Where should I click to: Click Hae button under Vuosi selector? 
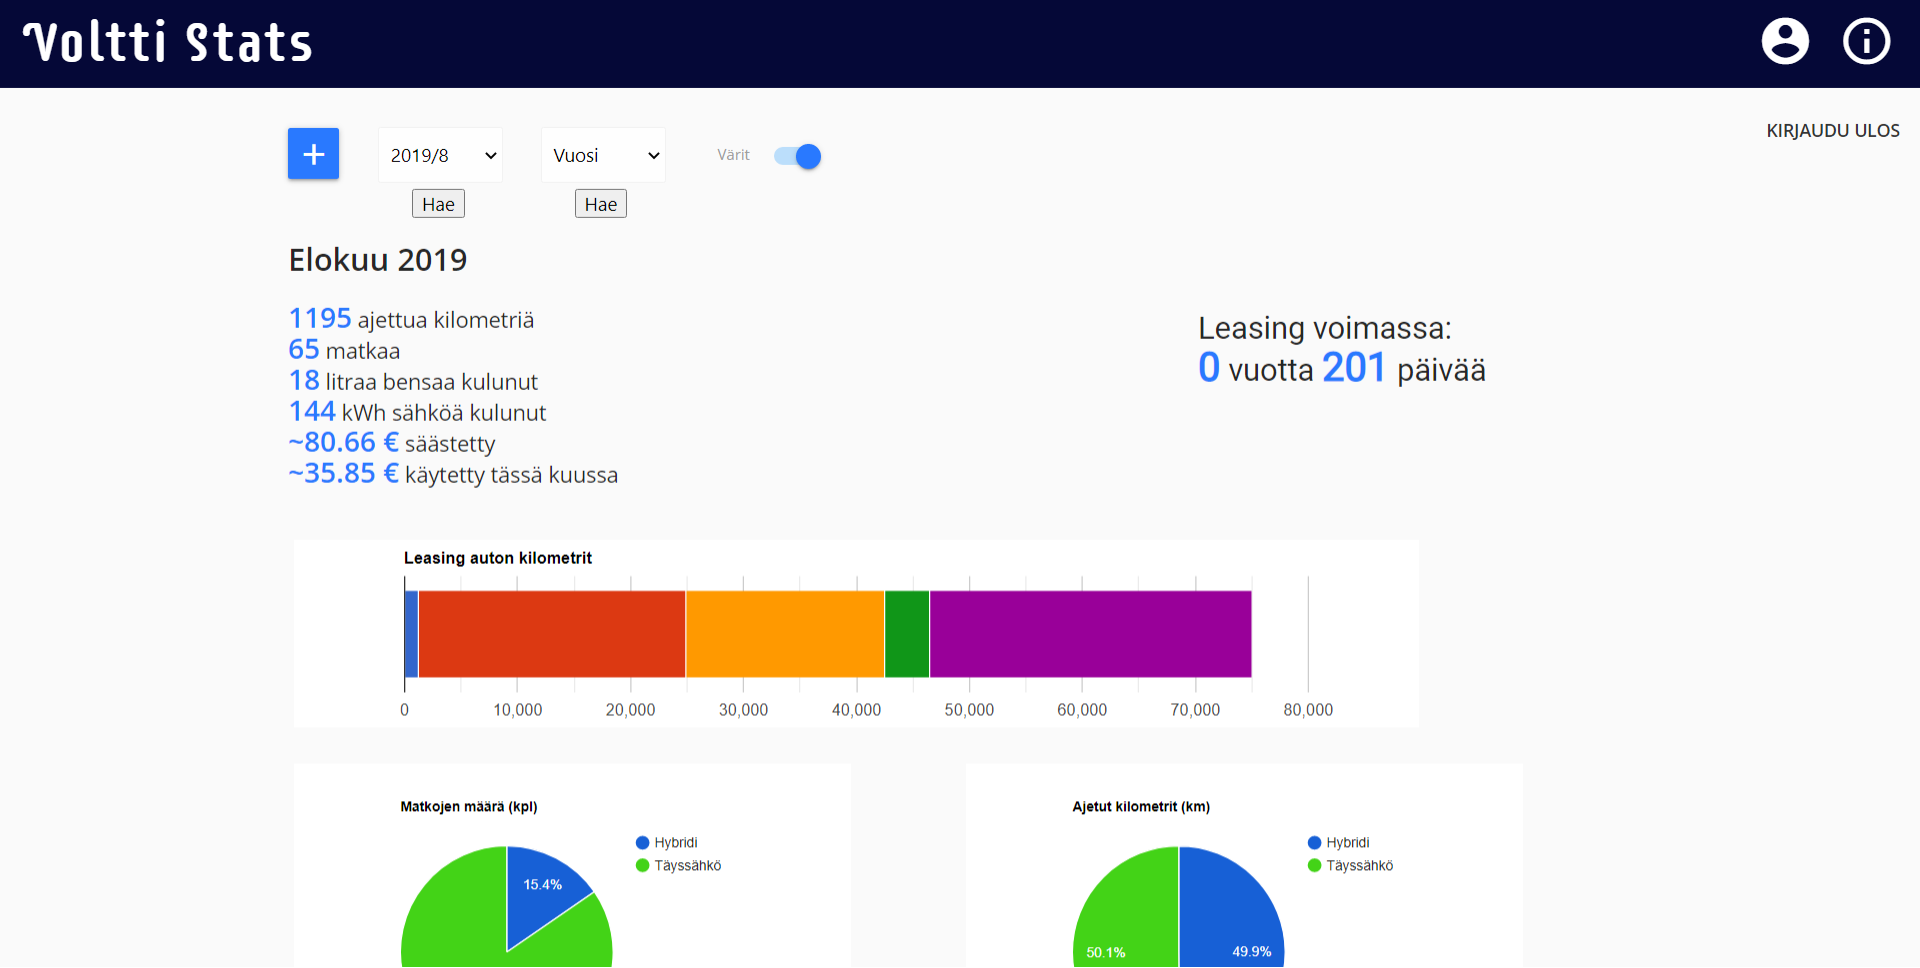click(601, 204)
